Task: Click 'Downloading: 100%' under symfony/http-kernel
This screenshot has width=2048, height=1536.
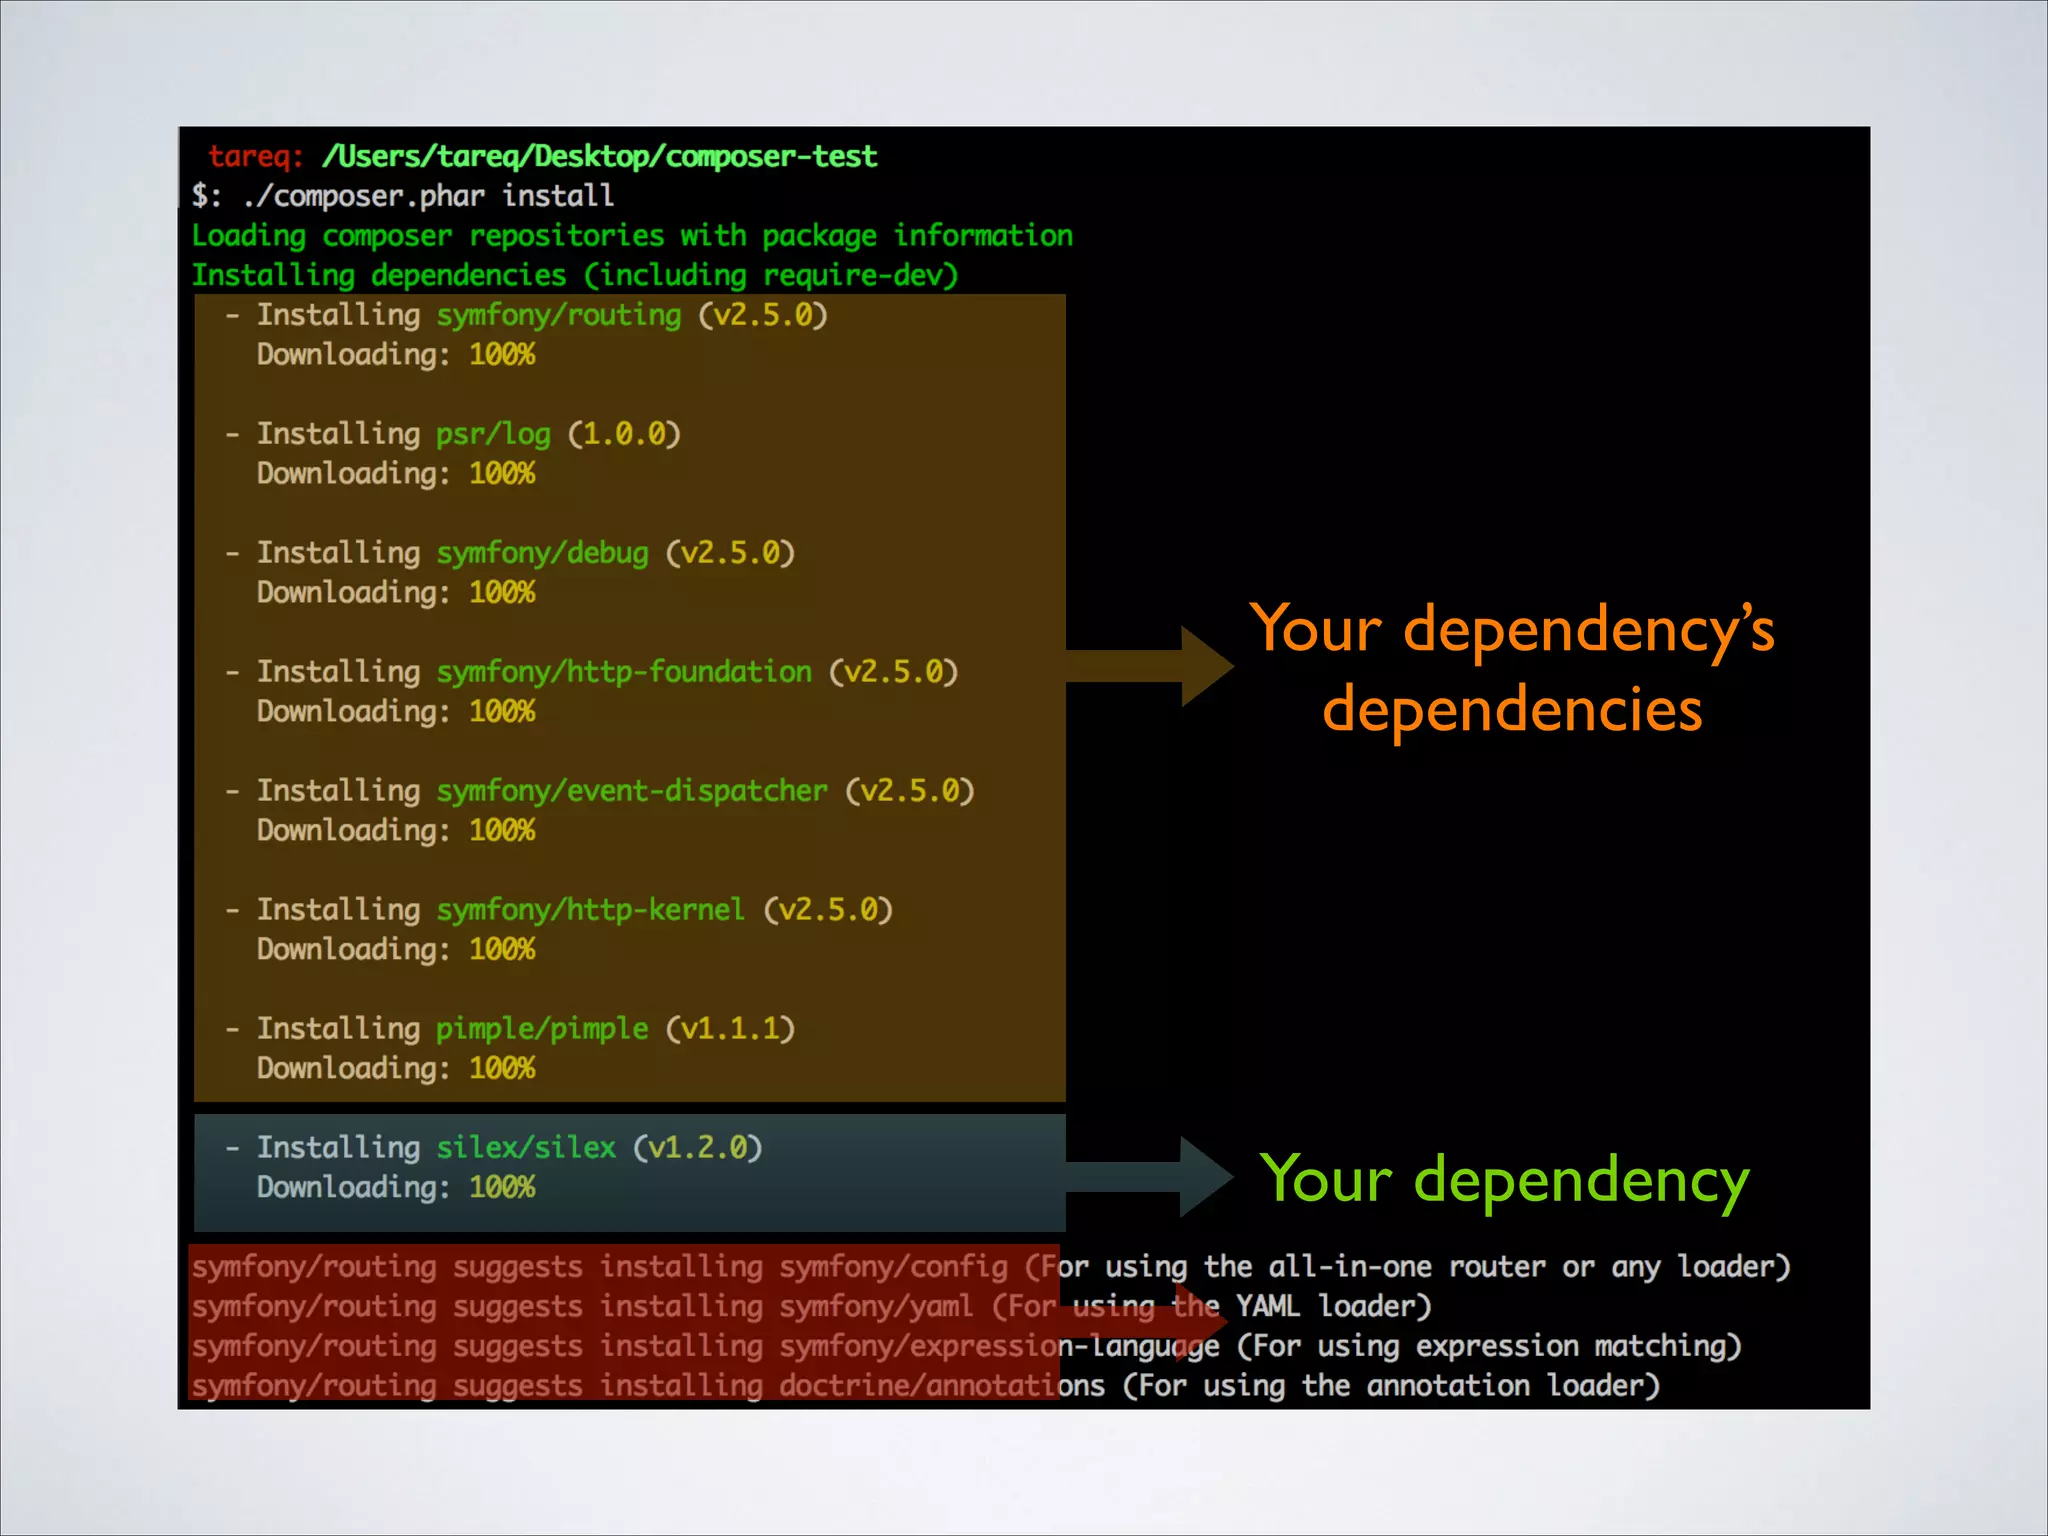Action: click(396, 950)
